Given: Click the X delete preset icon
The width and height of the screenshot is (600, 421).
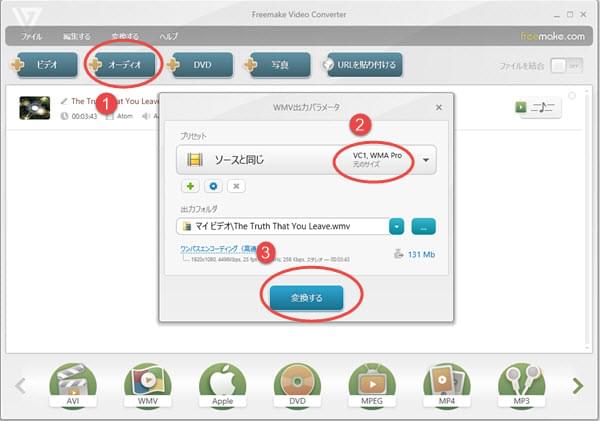Looking at the screenshot, I should pyautogui.click(x=236, y=186).
